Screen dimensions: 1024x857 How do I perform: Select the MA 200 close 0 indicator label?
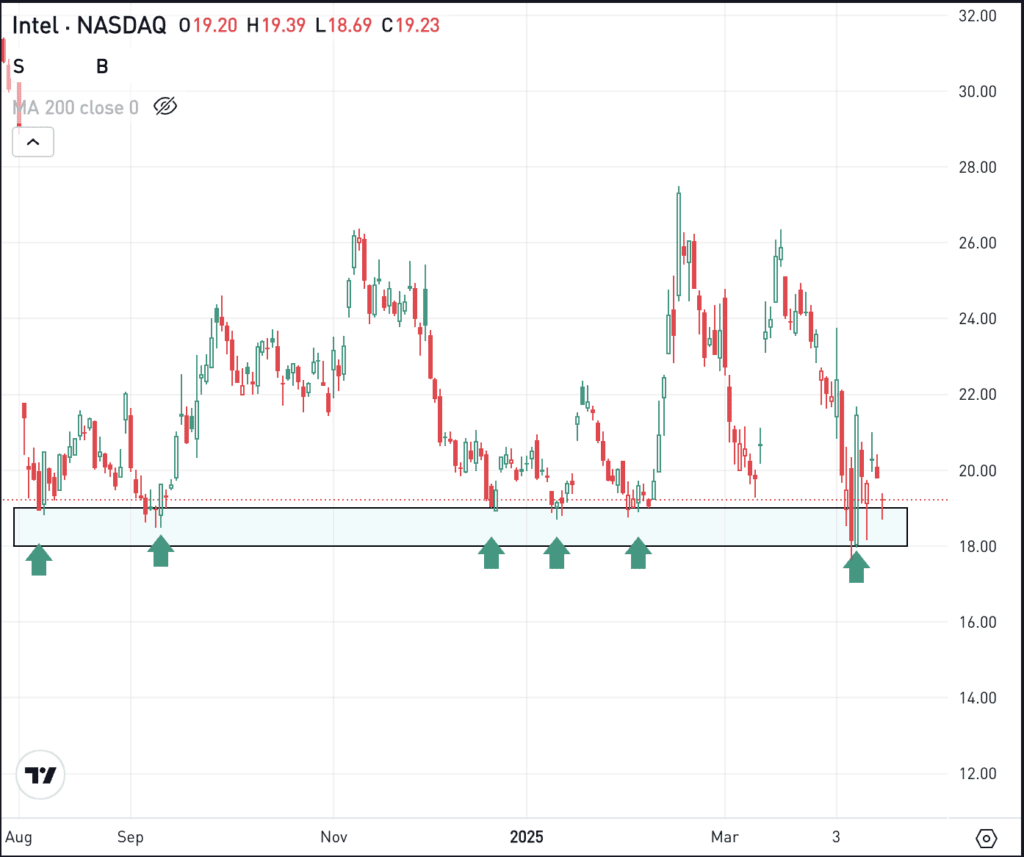[x=76, y=107]
